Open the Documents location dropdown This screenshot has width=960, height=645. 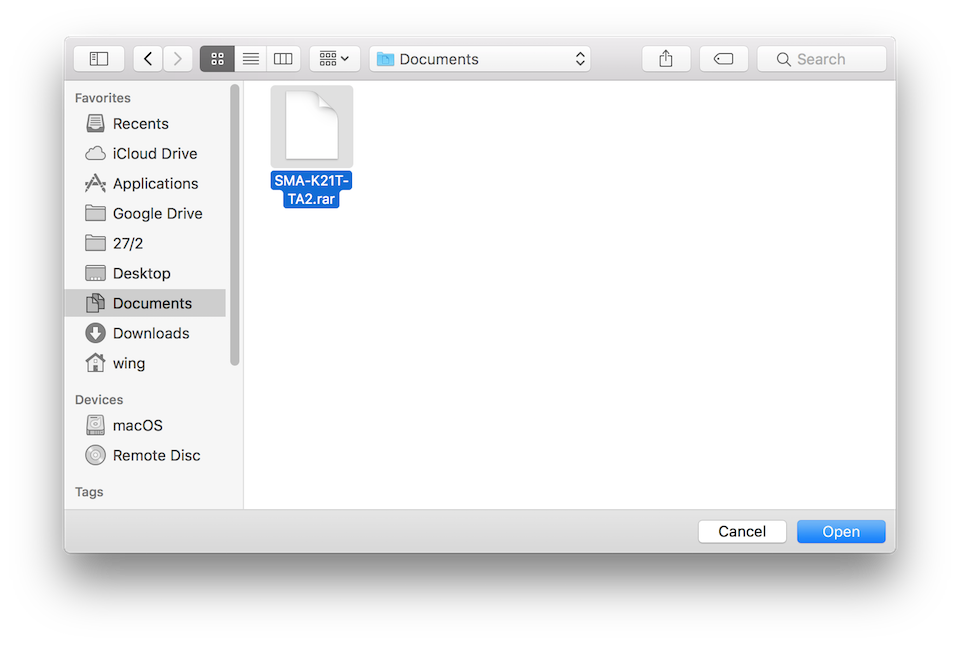pos(480,58)
